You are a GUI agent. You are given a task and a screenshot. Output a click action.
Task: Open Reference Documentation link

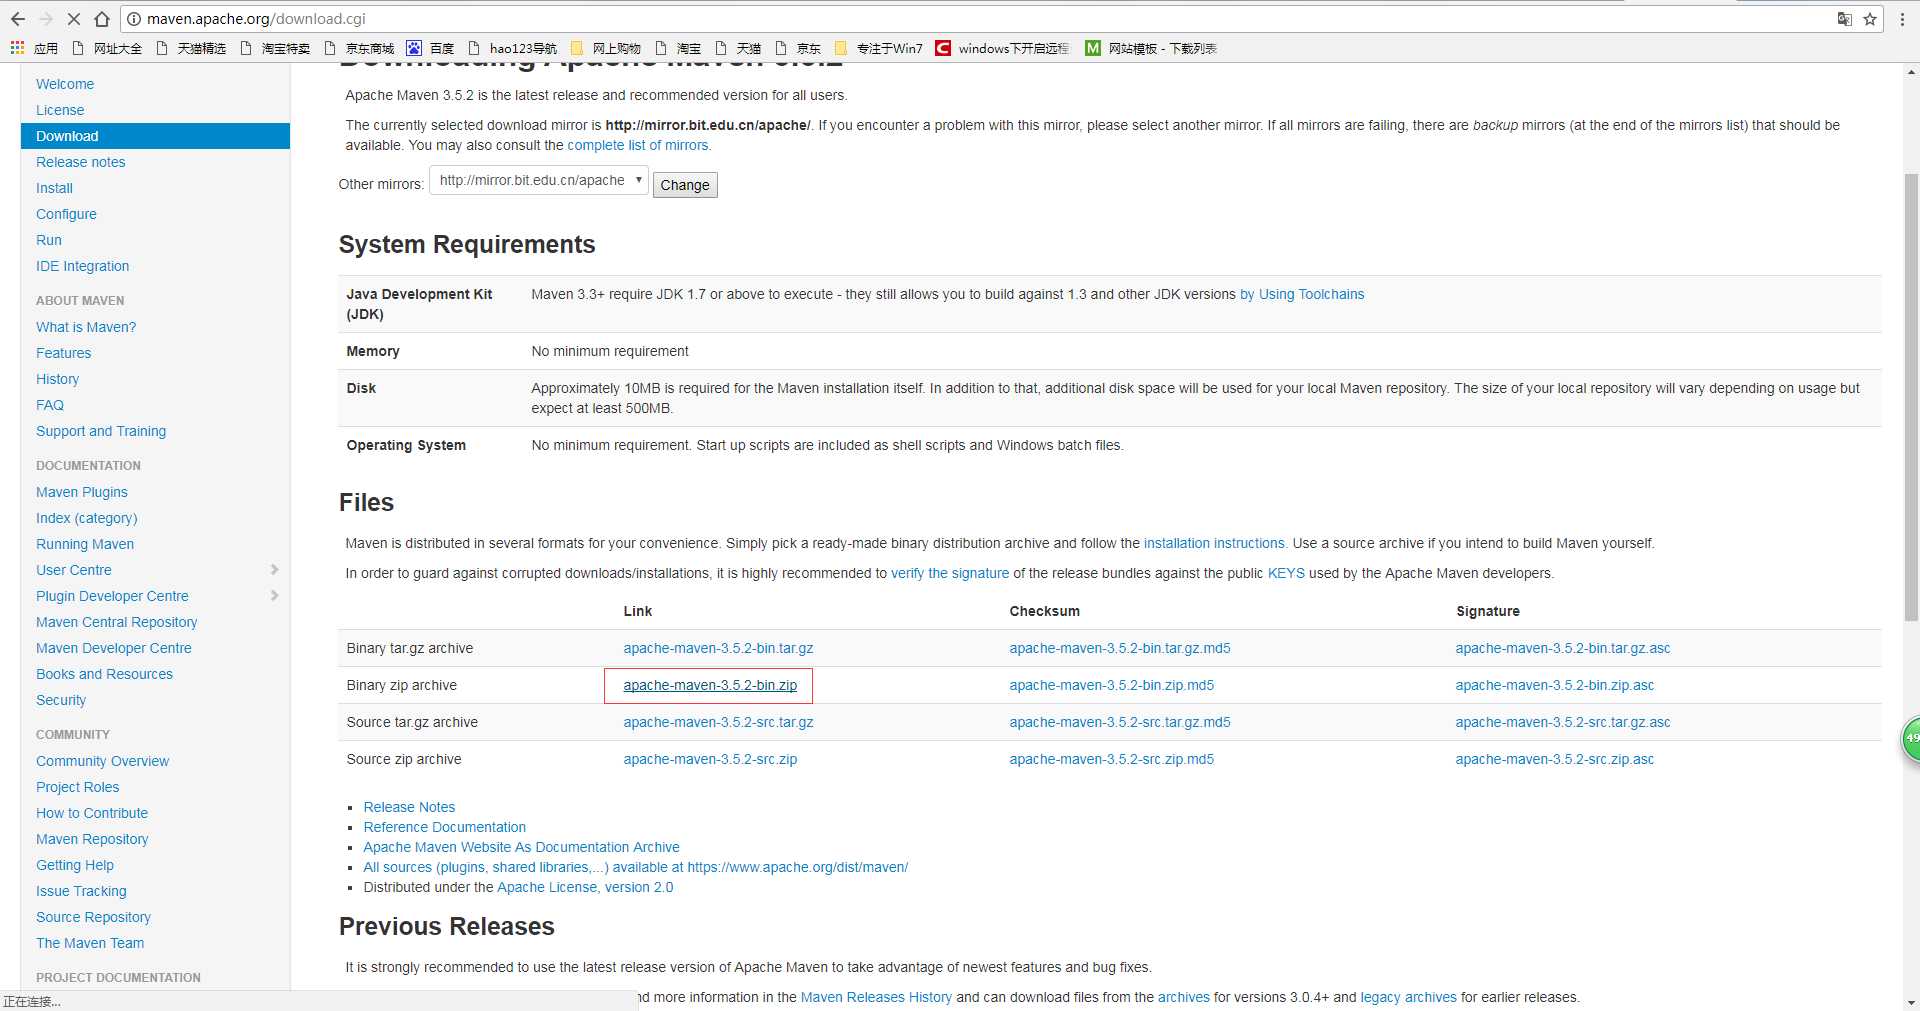pos(445,827)
